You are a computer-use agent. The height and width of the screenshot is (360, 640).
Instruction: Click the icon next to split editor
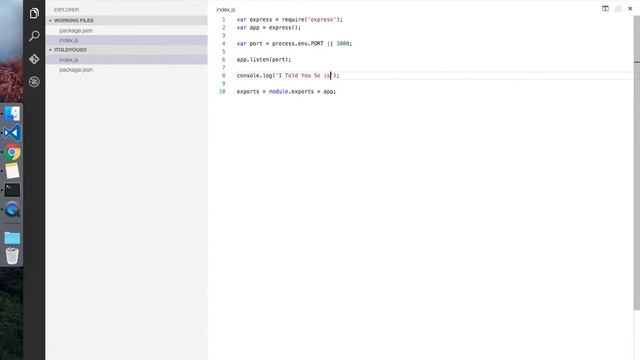pyautogui.click(x=618, y=9)
